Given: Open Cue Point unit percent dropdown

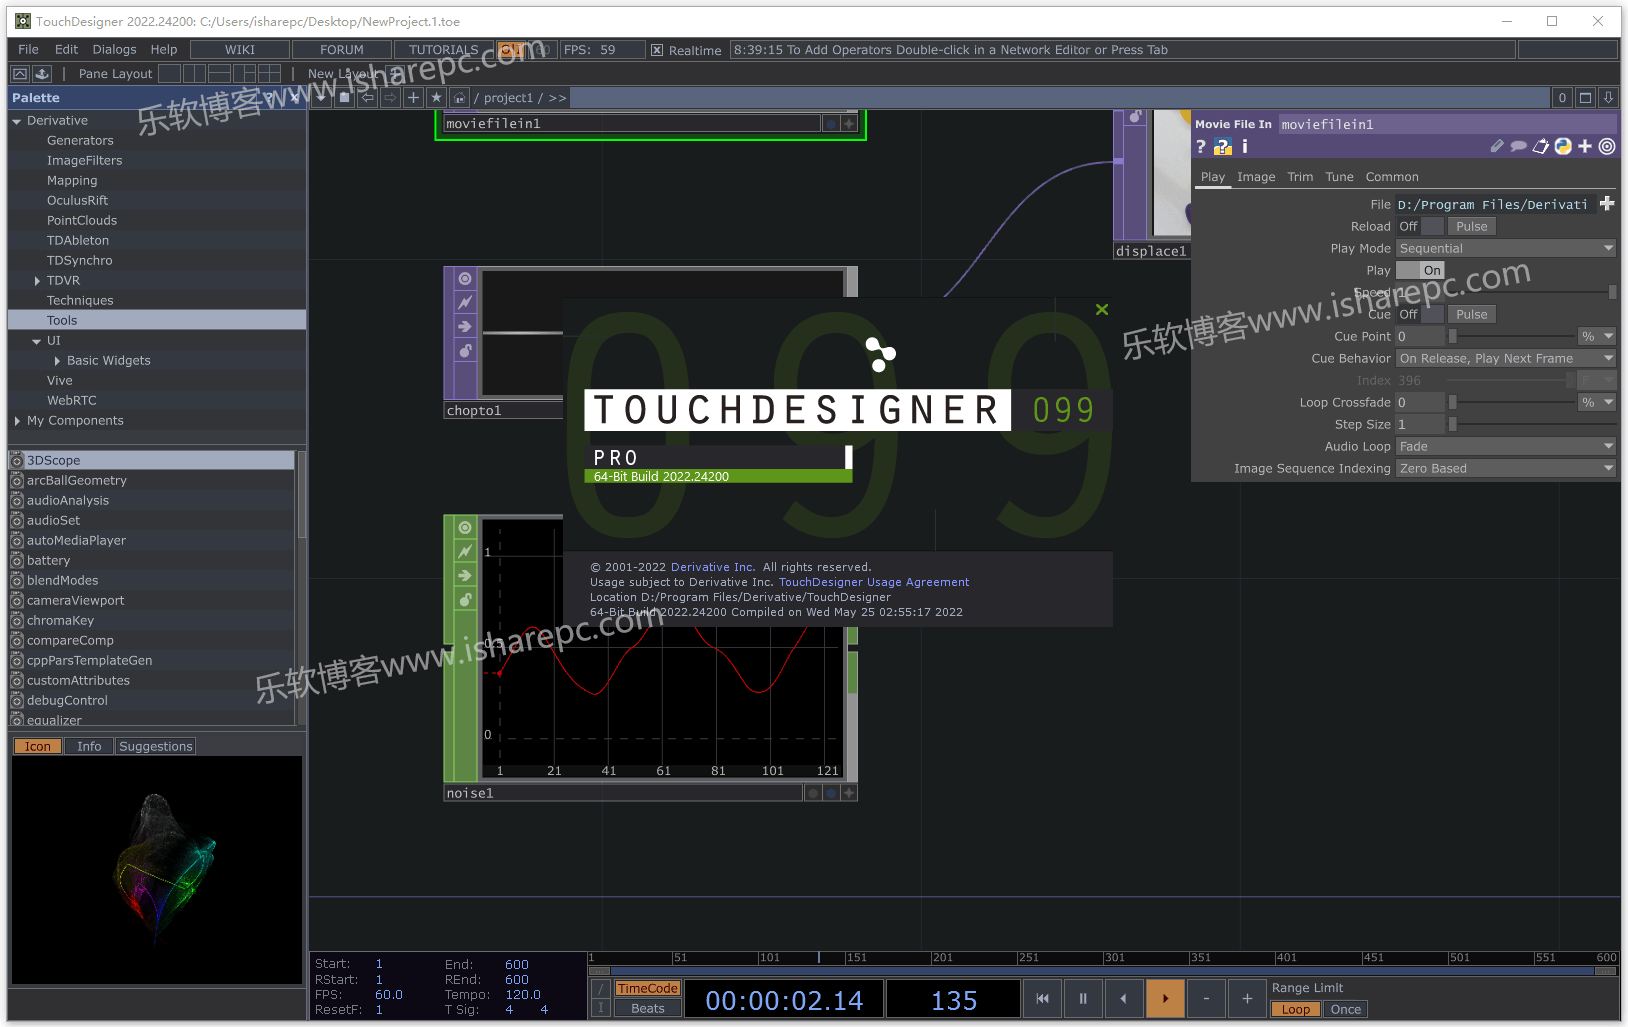Looking at the screenshot, I should (x=1597, y=337).
